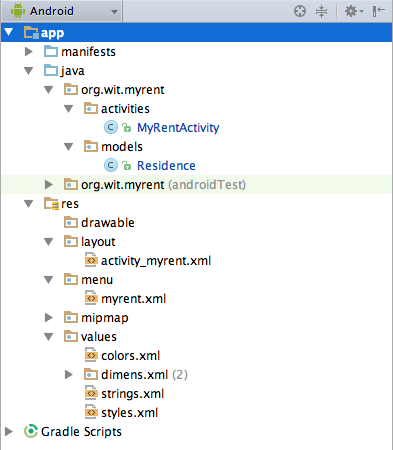Select the app node label
Viewport: 393px width, 450px height.
52,33
